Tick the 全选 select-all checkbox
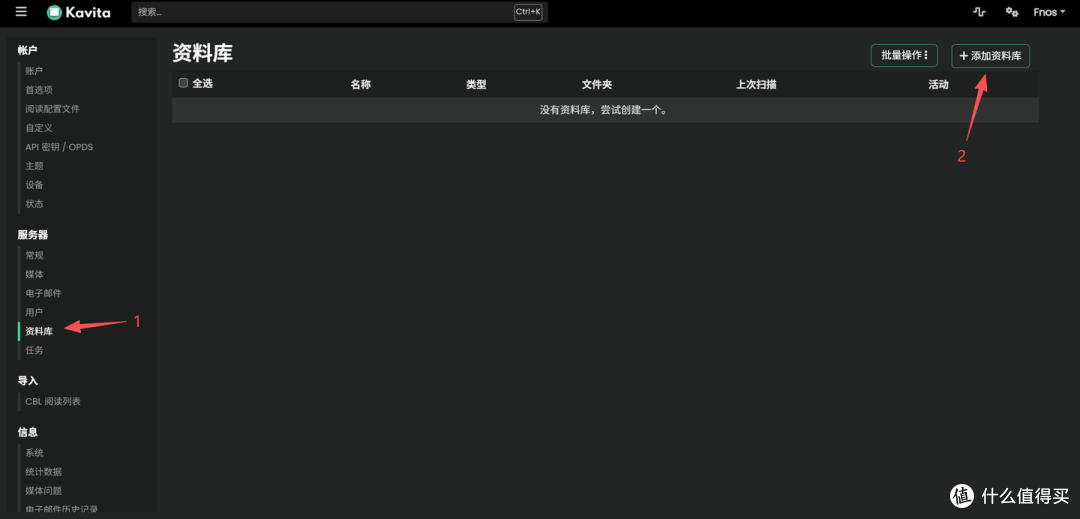 click(183, 83)
